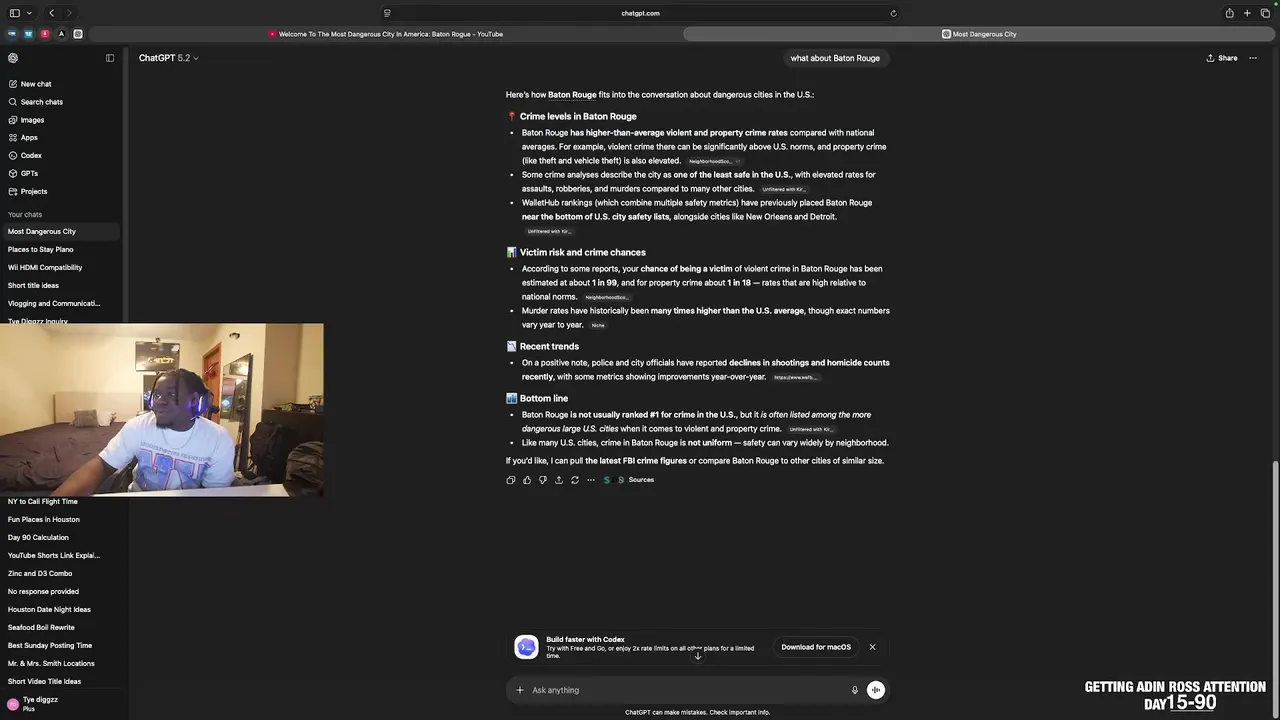The height and width of the screenshot is (720, 1280).
Task: Share the response using upload icon
Action: [559, 480]
